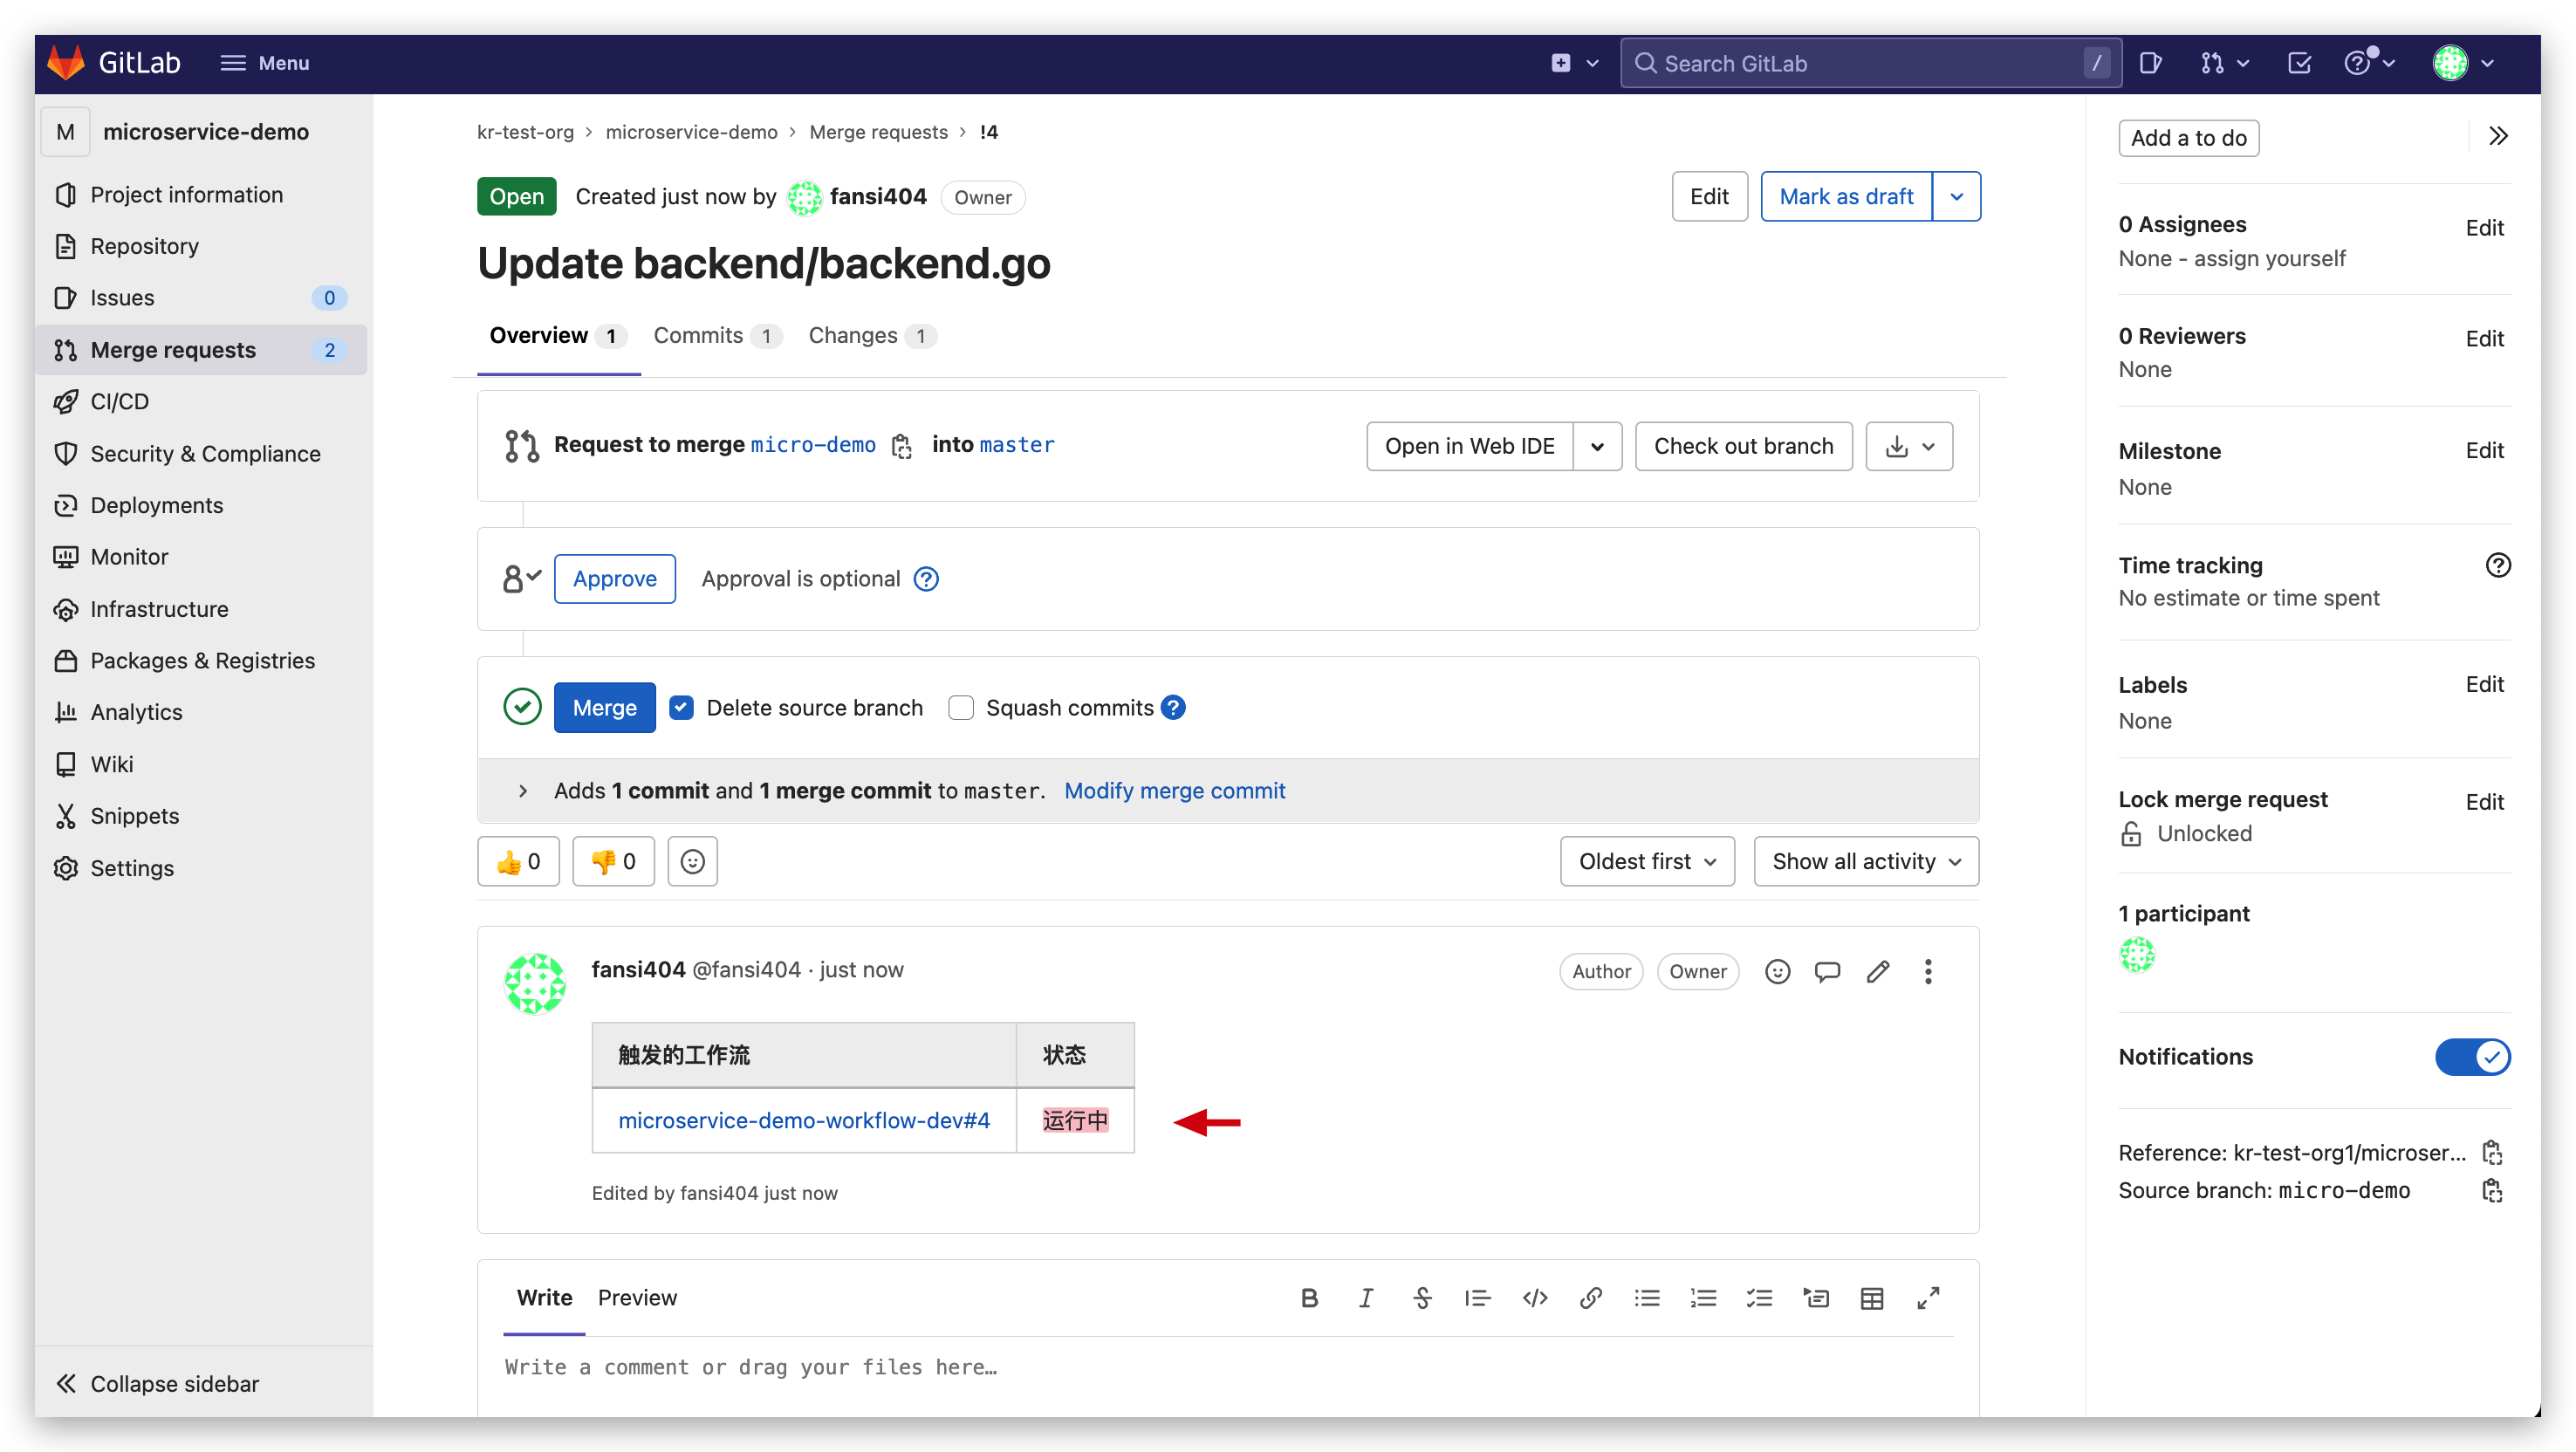Open the Issues icon in top navbar
This screenshot has width=2576, height=1452.
pyautogui.click(x=2150, y=63)
